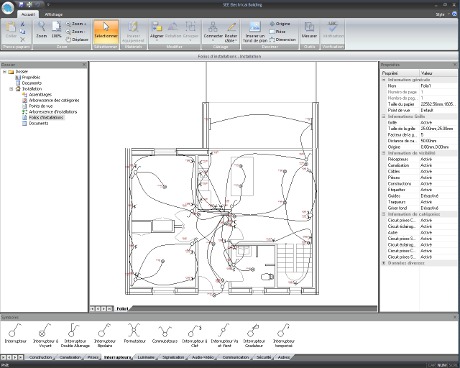Screen dimensions: 460x368
Task: Click the Guides visibility value
Action: pyautogui.click(x=438, y=196)
